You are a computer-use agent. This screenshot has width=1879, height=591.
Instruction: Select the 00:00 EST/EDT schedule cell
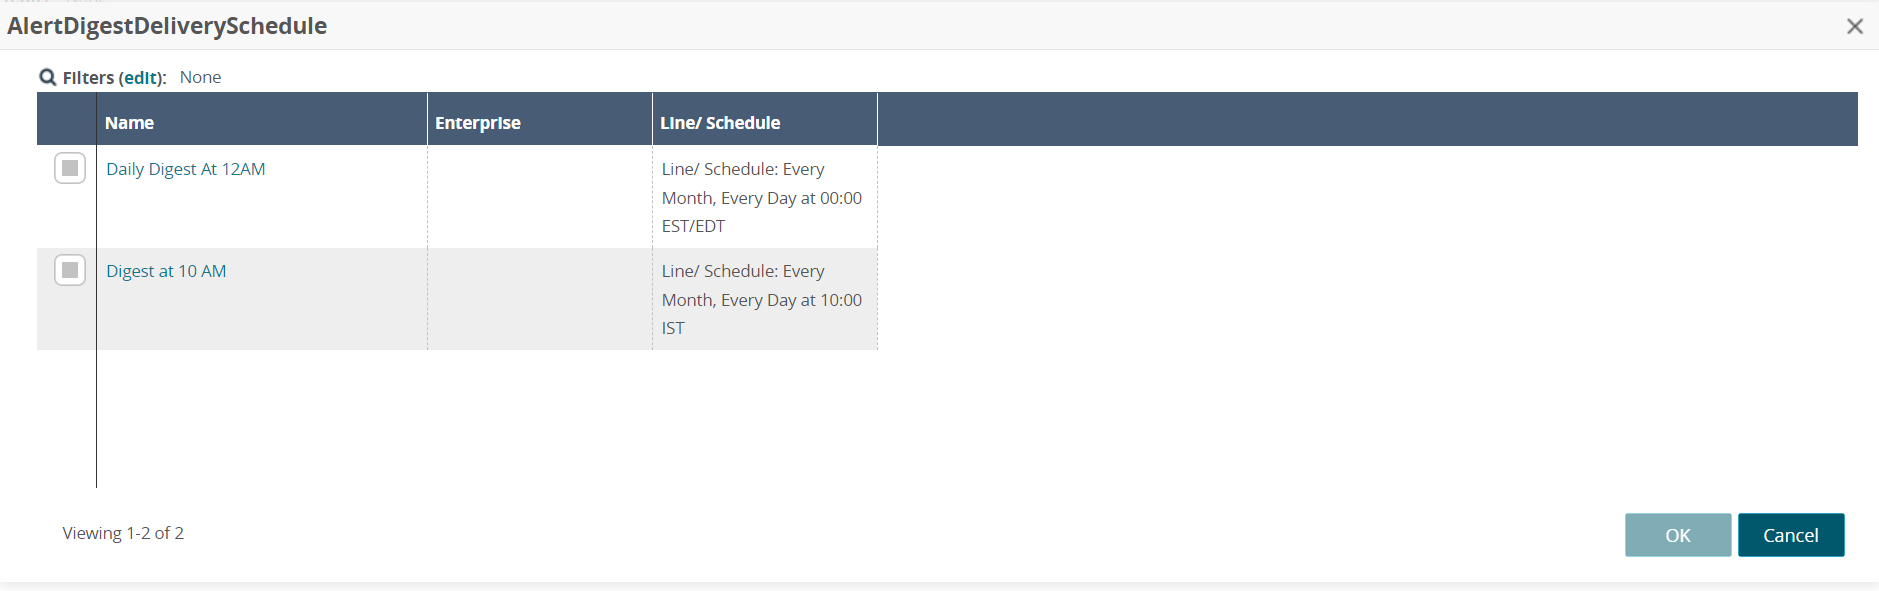pyautogui.click(x=761, y=198)
